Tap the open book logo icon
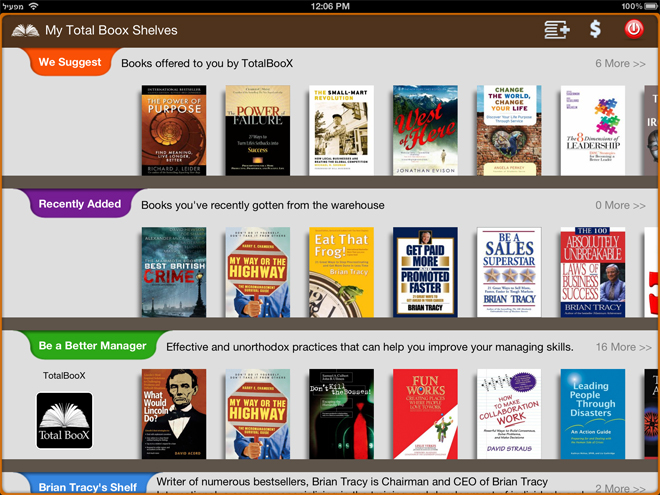 click(25, 30)
